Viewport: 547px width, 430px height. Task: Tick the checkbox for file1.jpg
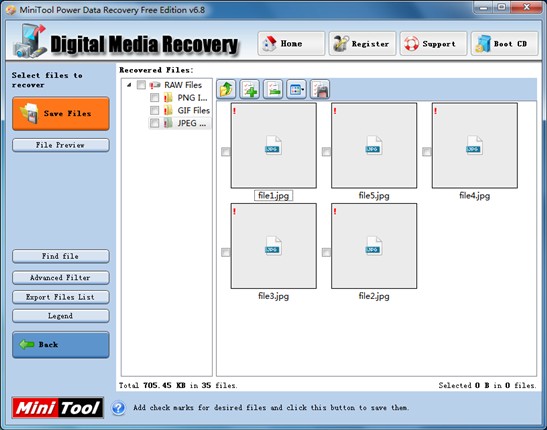point(226,152)
